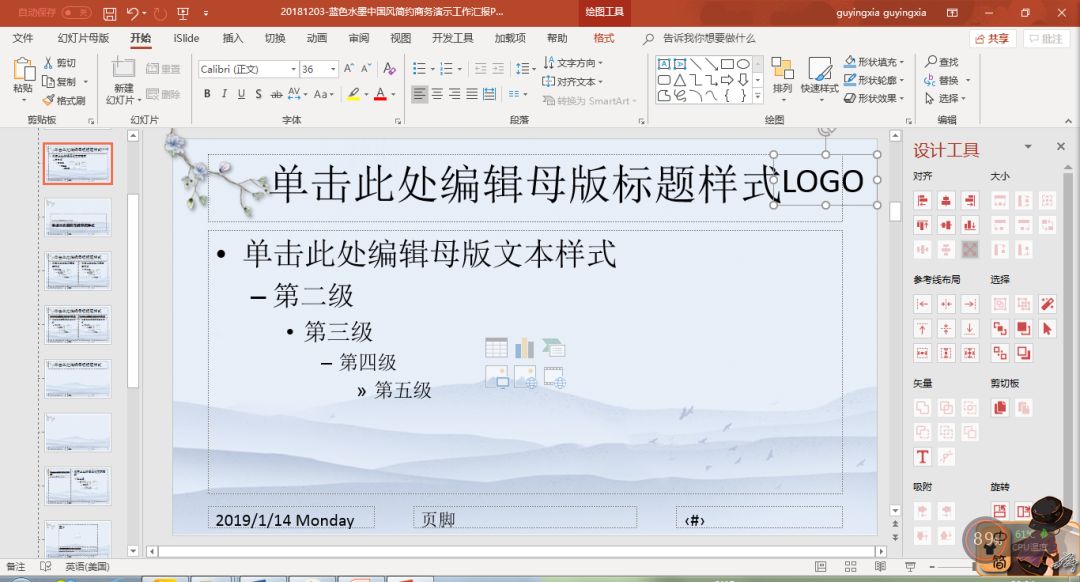Switch to the iSlide ribbon tab
Screen dimensions: 1080x582
tap(185, 37)
